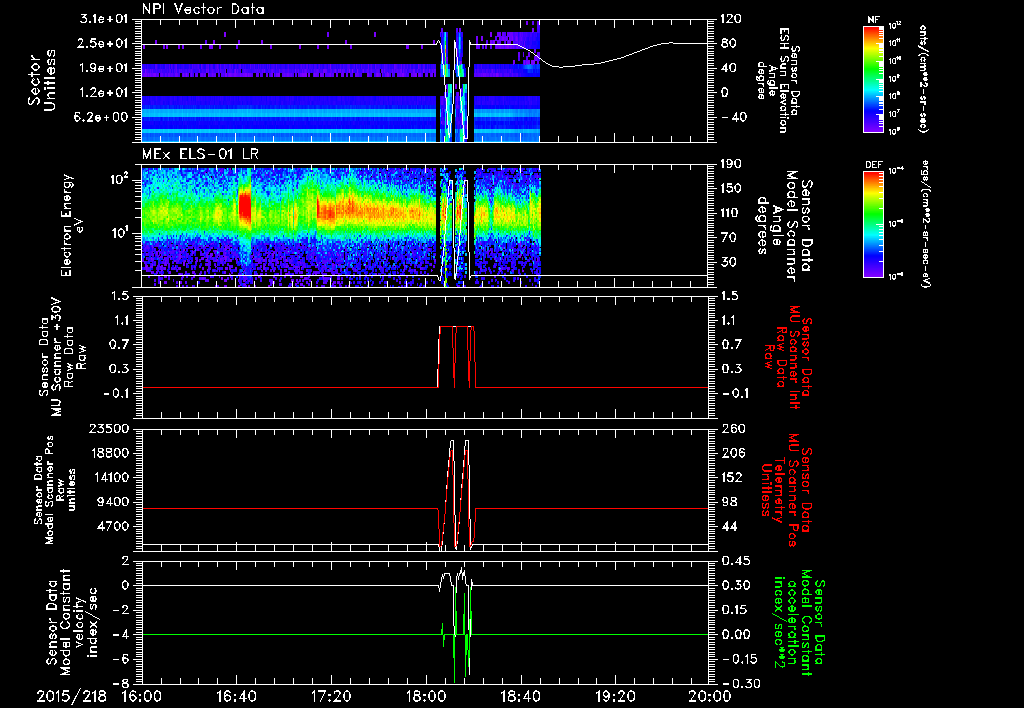Click the 260 telemetry tick label
The height and width of the screenshot is (708, 1024).
[733, 429]
